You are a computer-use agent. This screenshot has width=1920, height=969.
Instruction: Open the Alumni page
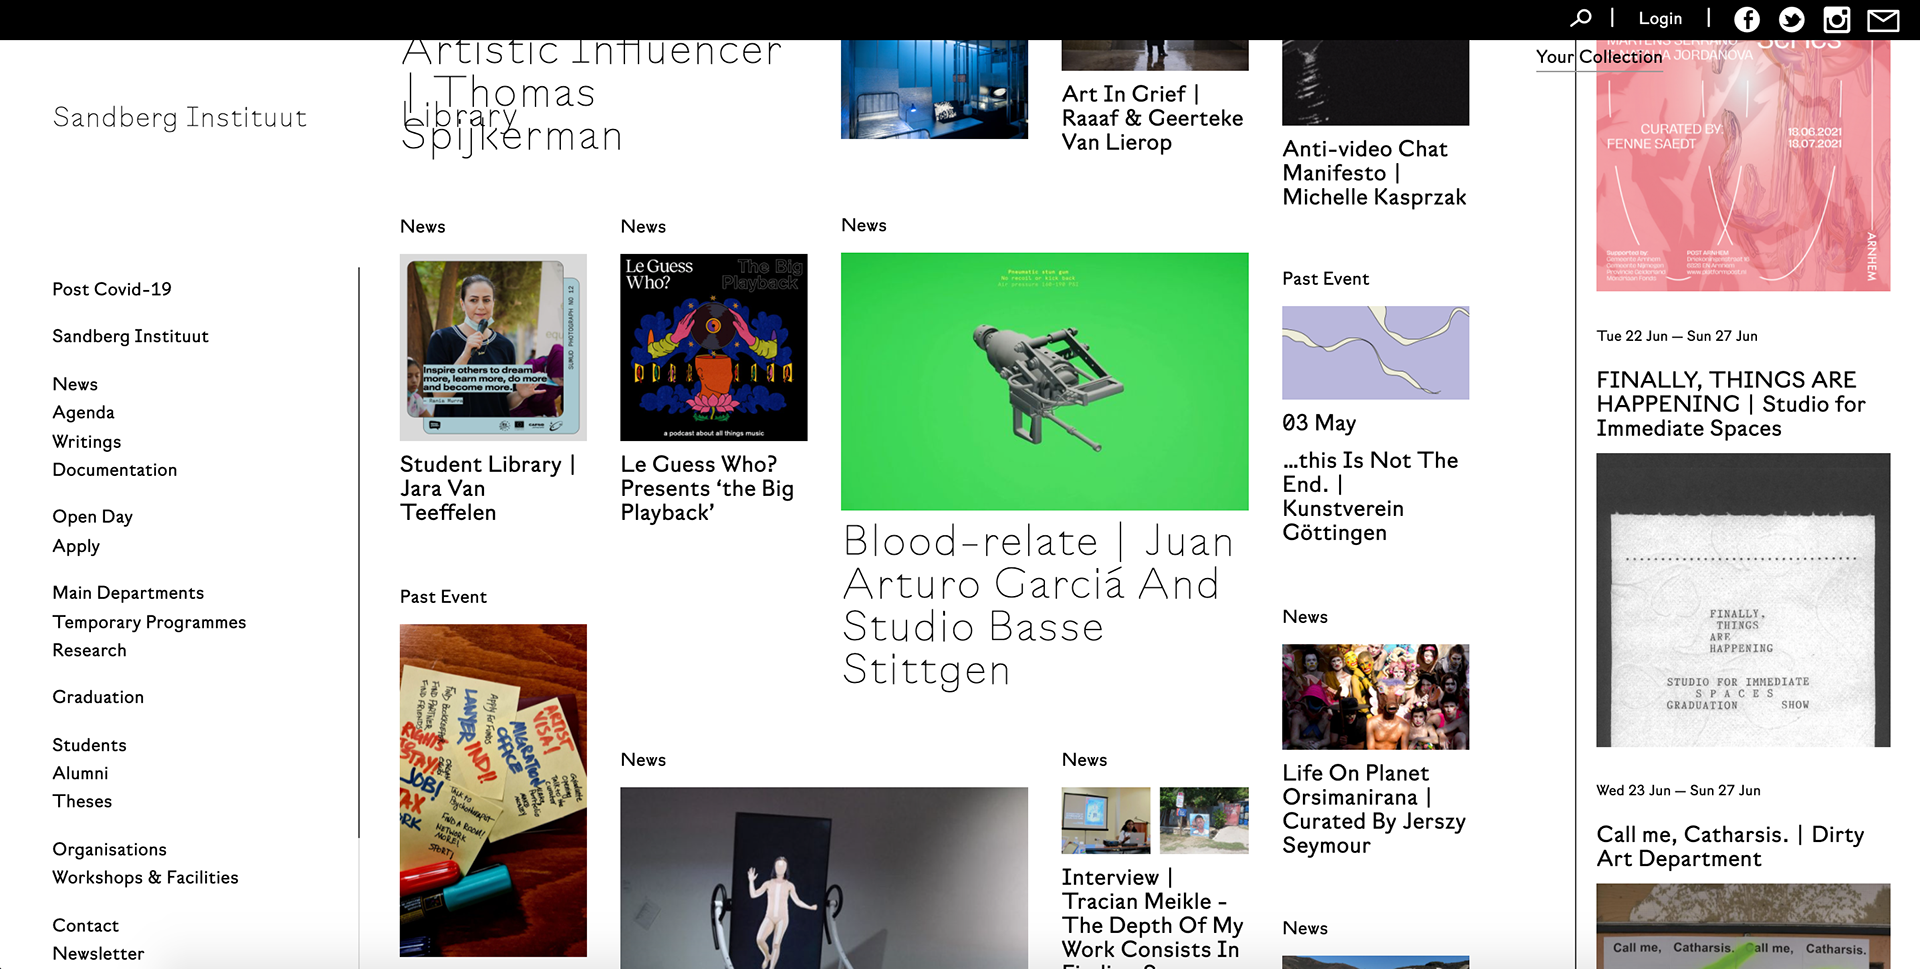pyautogui.click(x=80, y=773)
